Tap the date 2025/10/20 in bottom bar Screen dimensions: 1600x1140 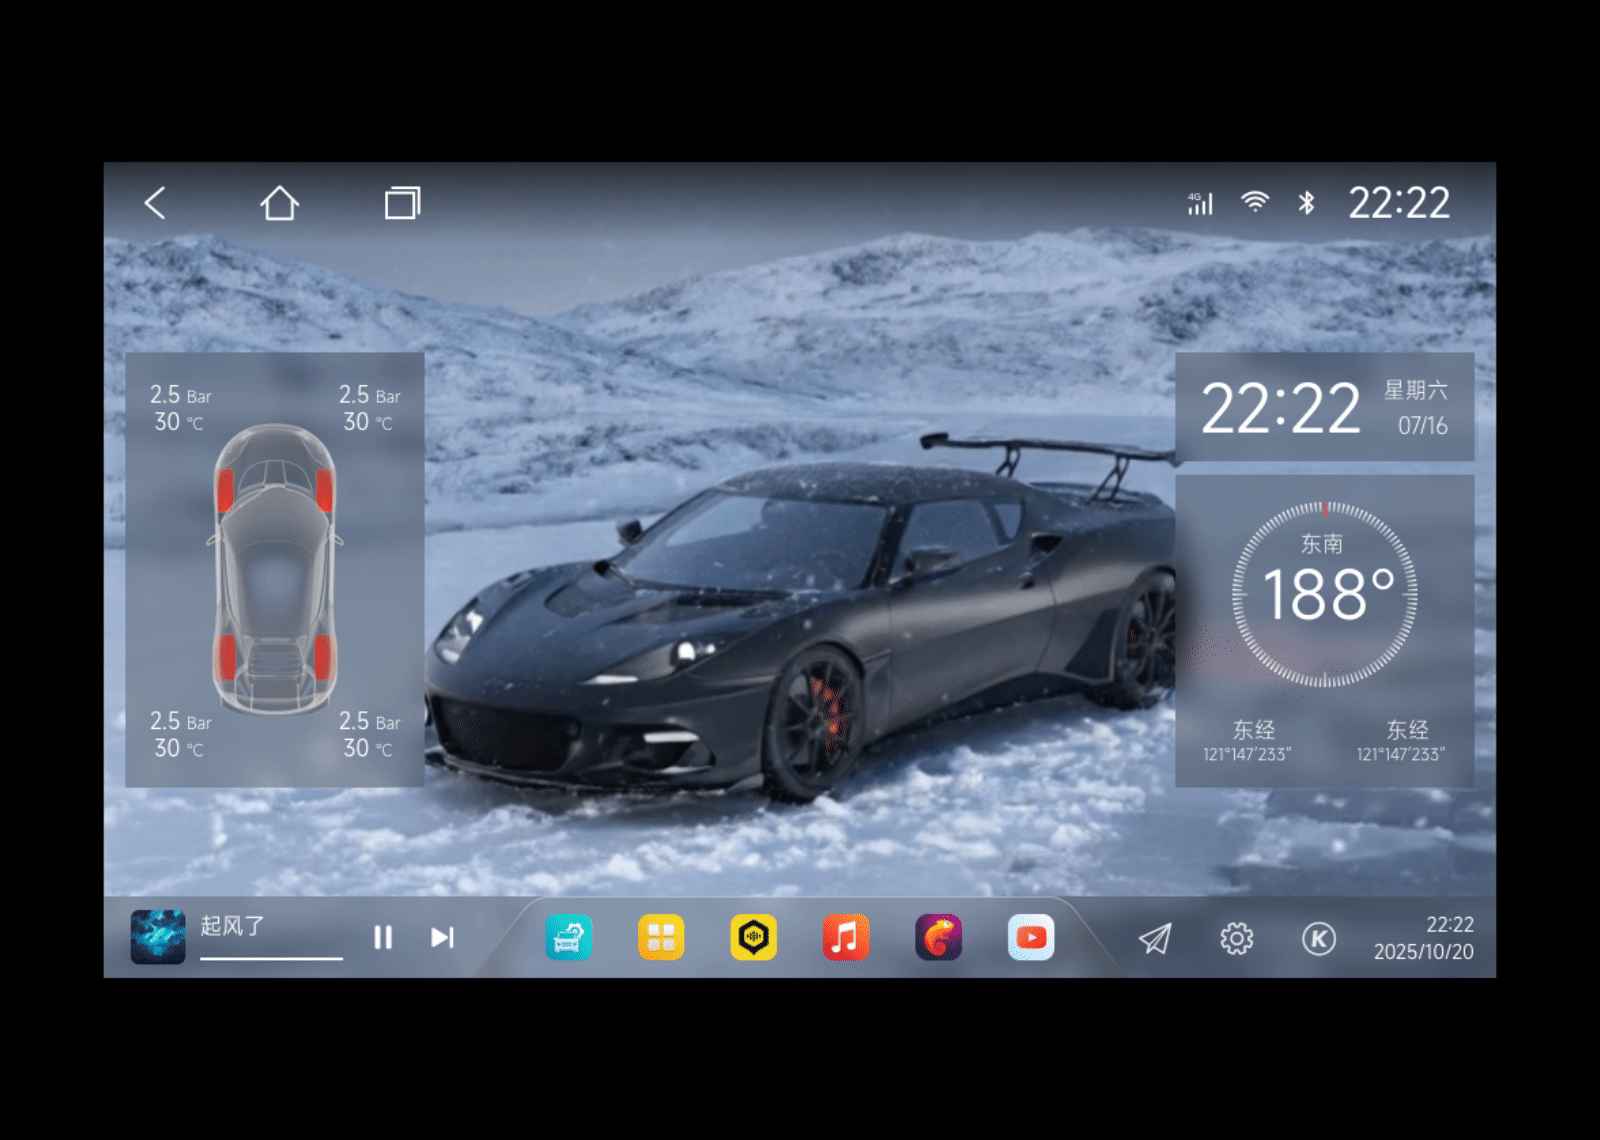pos(1423,952)
